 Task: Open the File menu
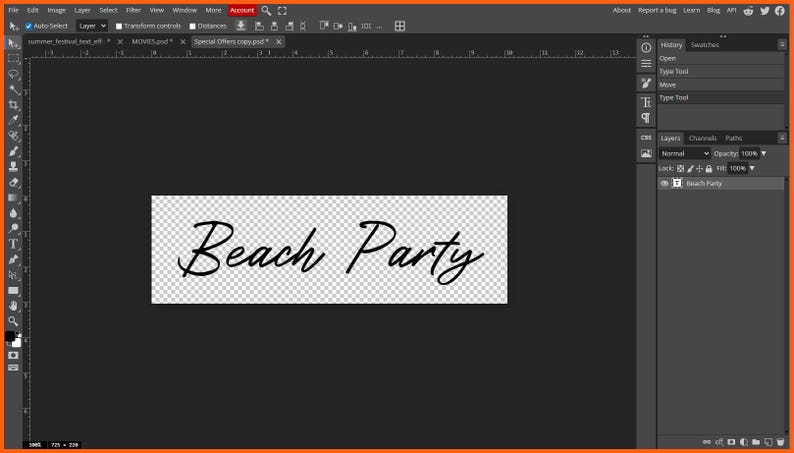(x=13, y=10)
